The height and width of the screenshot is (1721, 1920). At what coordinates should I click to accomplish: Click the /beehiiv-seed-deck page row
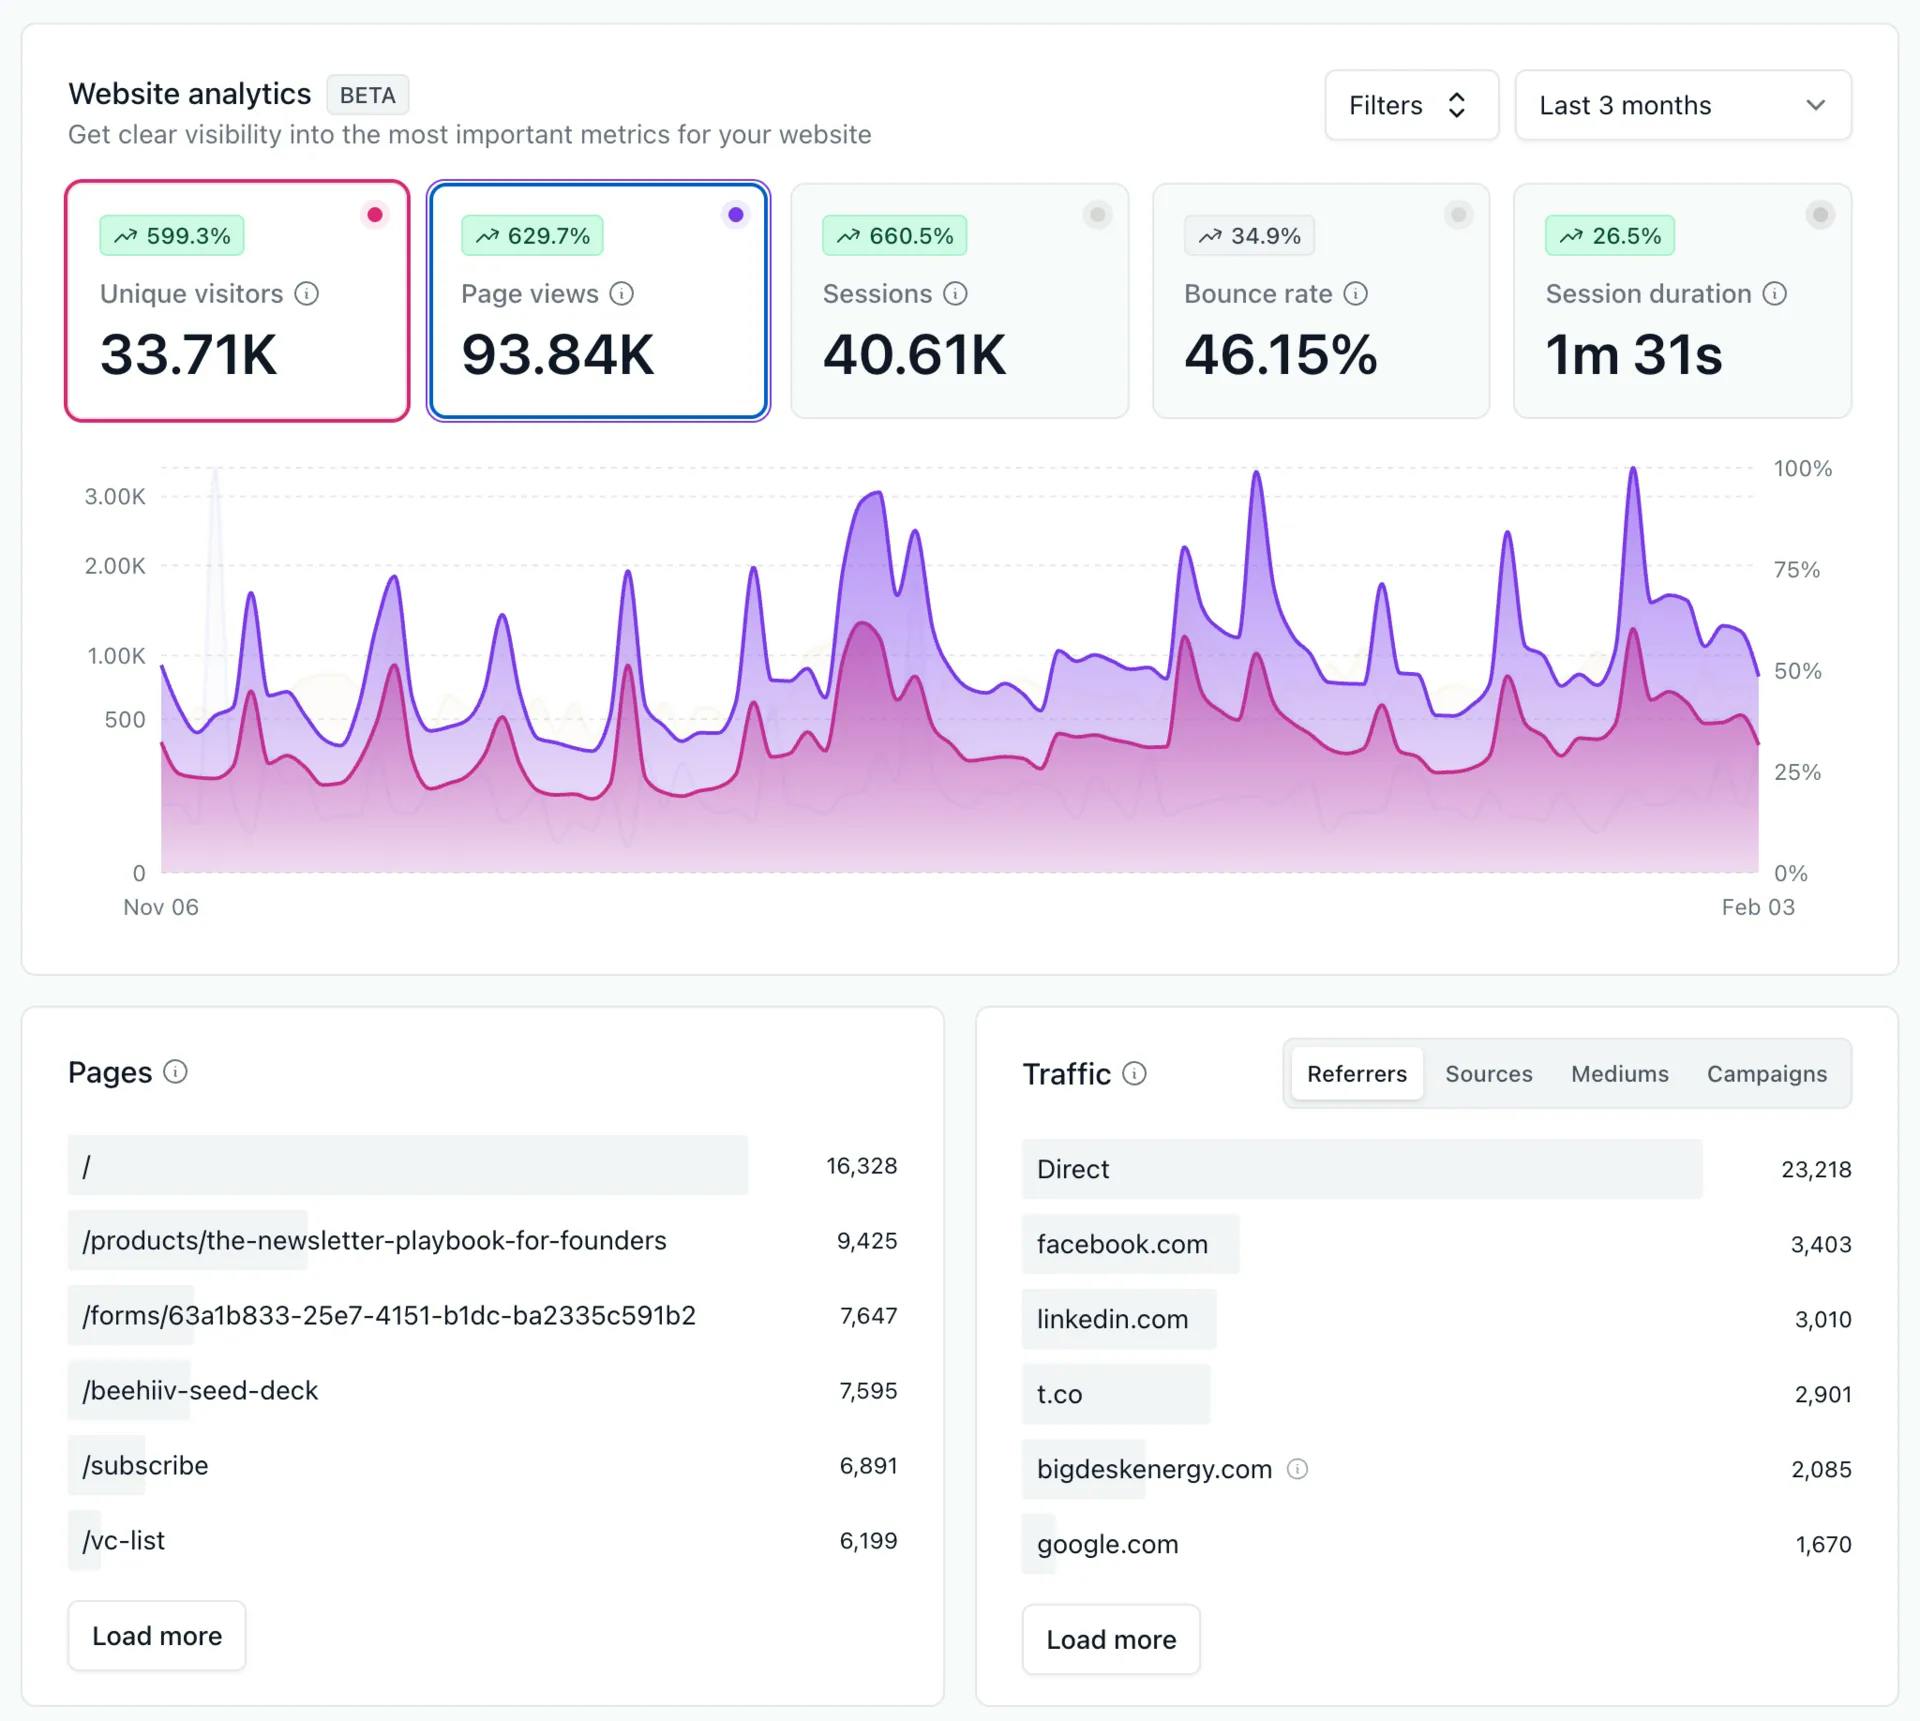point(200,1391)
